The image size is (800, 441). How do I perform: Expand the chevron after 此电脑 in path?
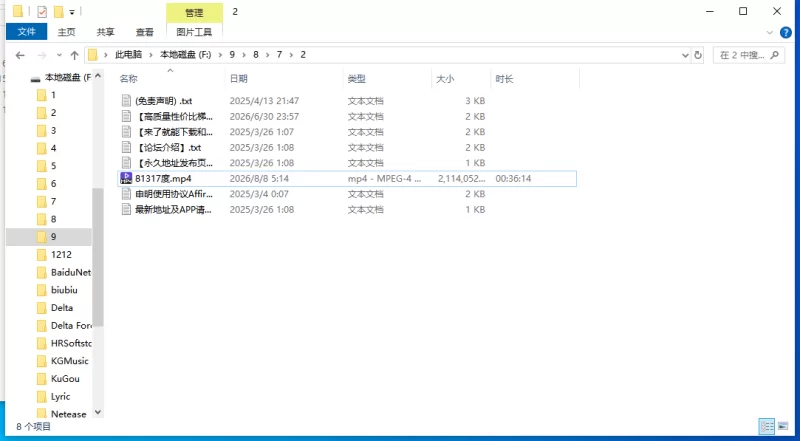[152, 55]
